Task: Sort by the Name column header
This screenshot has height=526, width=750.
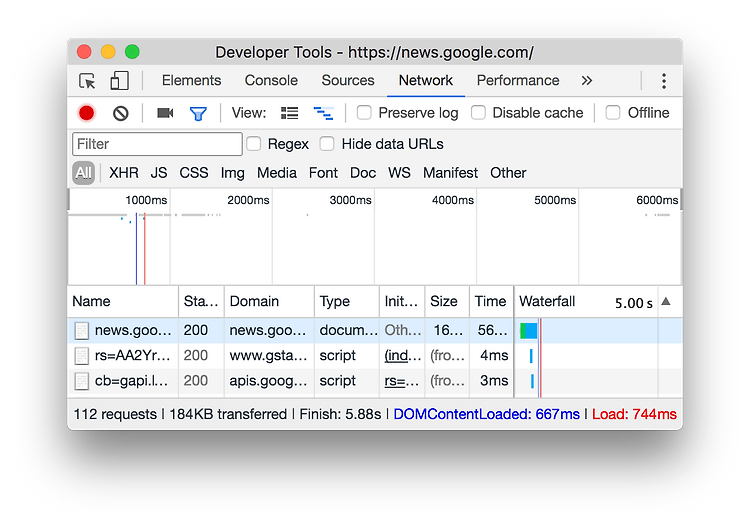Action: tap(123, 301)
